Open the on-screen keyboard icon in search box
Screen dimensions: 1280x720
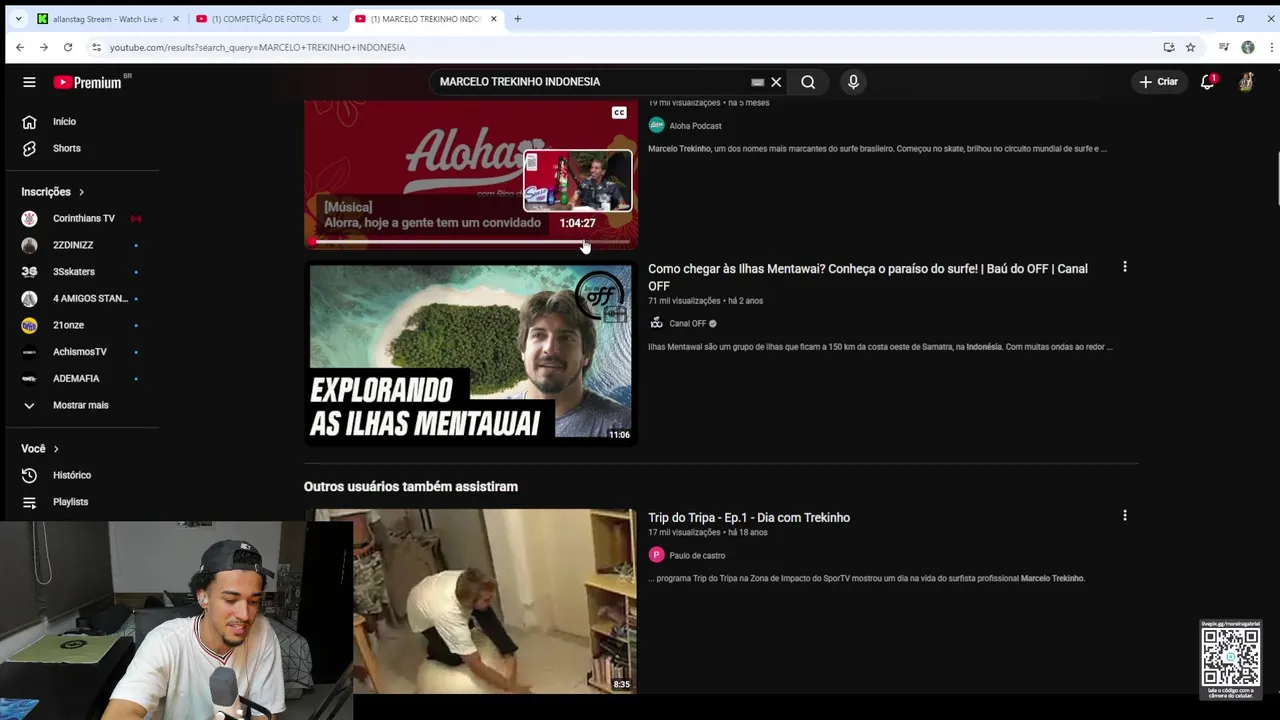[757, 82]
